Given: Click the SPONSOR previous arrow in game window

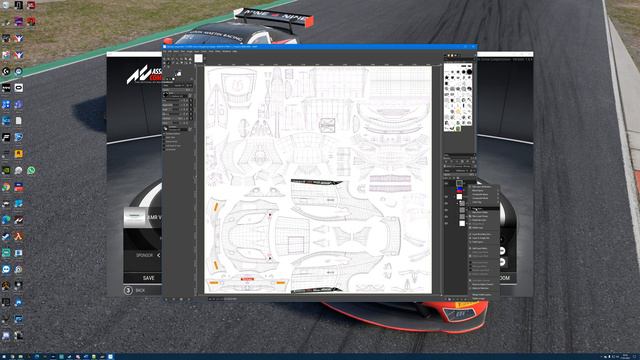Looking at the screenshot, I should click(159, 255).
